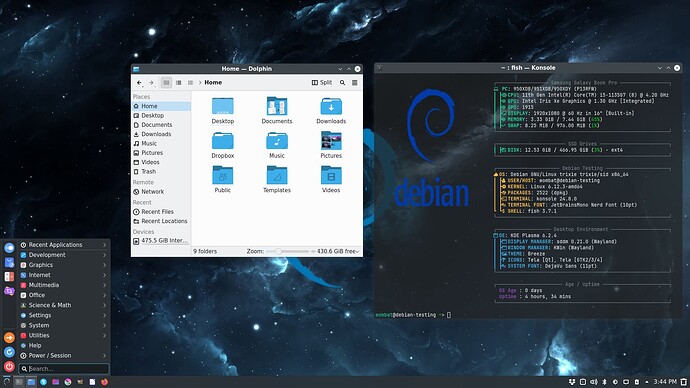Open the Utilities menu category

point(64,335)
